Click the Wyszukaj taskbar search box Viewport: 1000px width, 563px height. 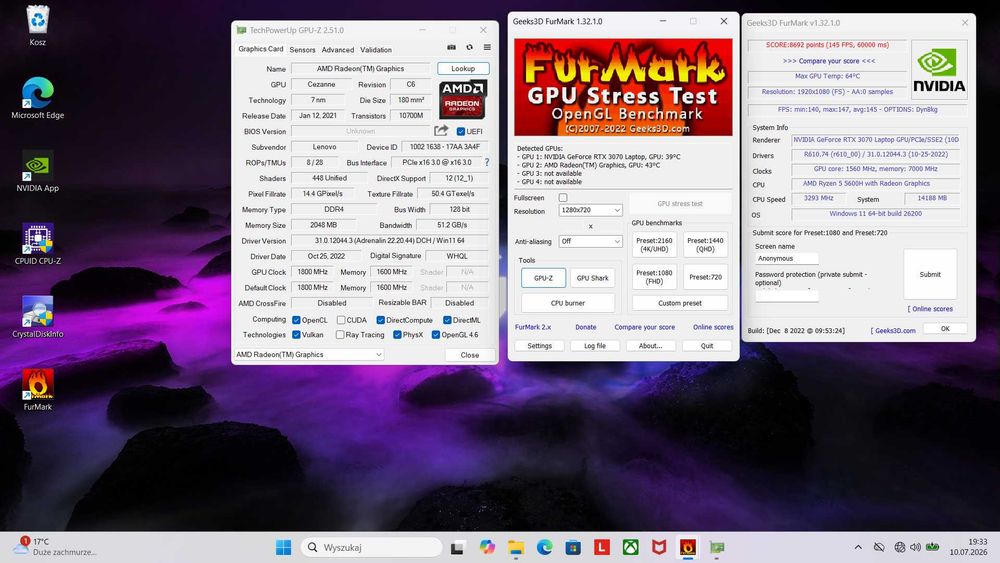click(x=371, y=547)
